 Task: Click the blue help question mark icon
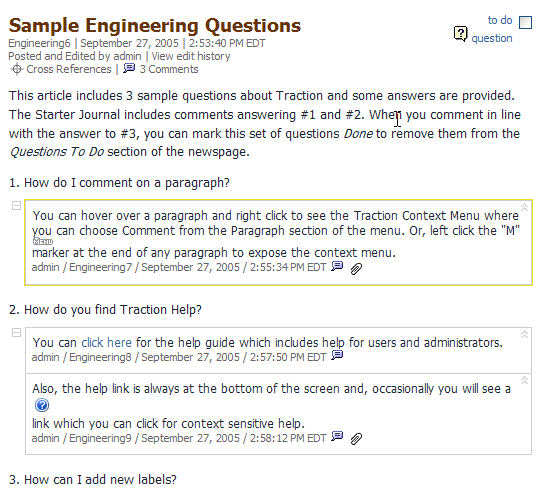point(42,405)
